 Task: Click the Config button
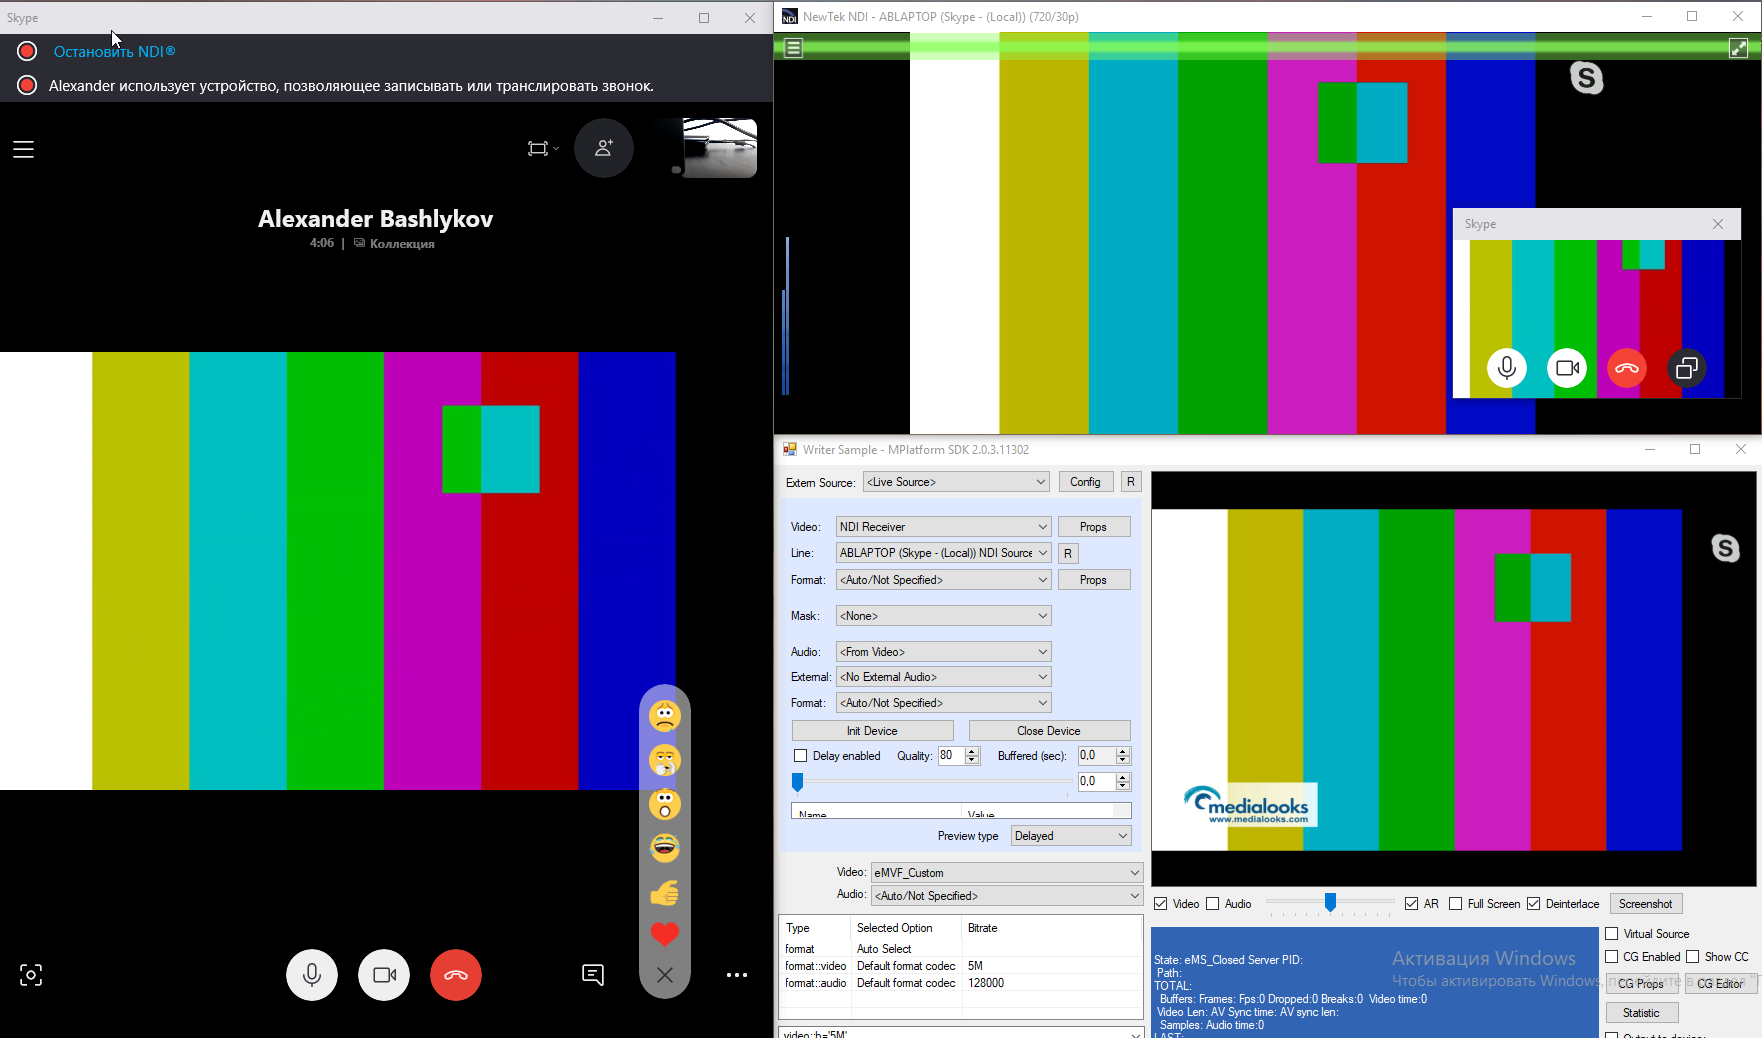[x=1085, y=482]
